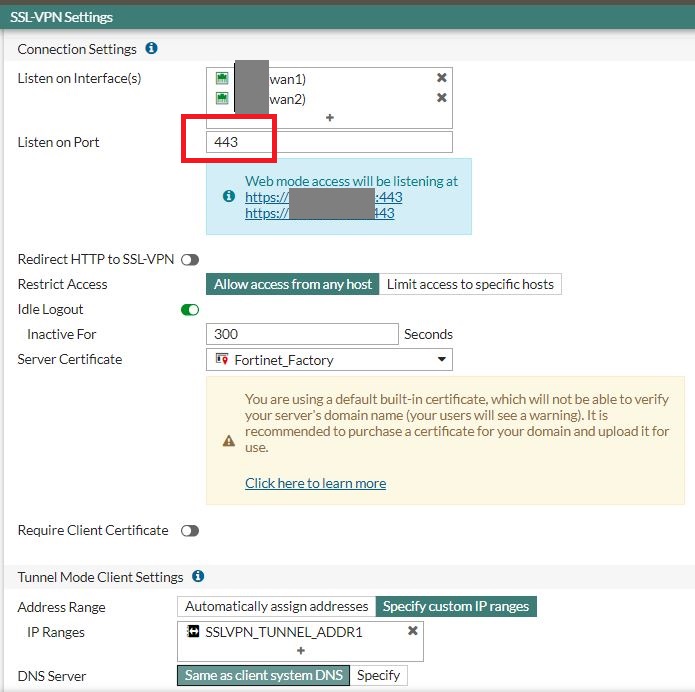Click the 'Tunnel Mode Client Settings' heading
695x692 pixels.
(100, 577)
